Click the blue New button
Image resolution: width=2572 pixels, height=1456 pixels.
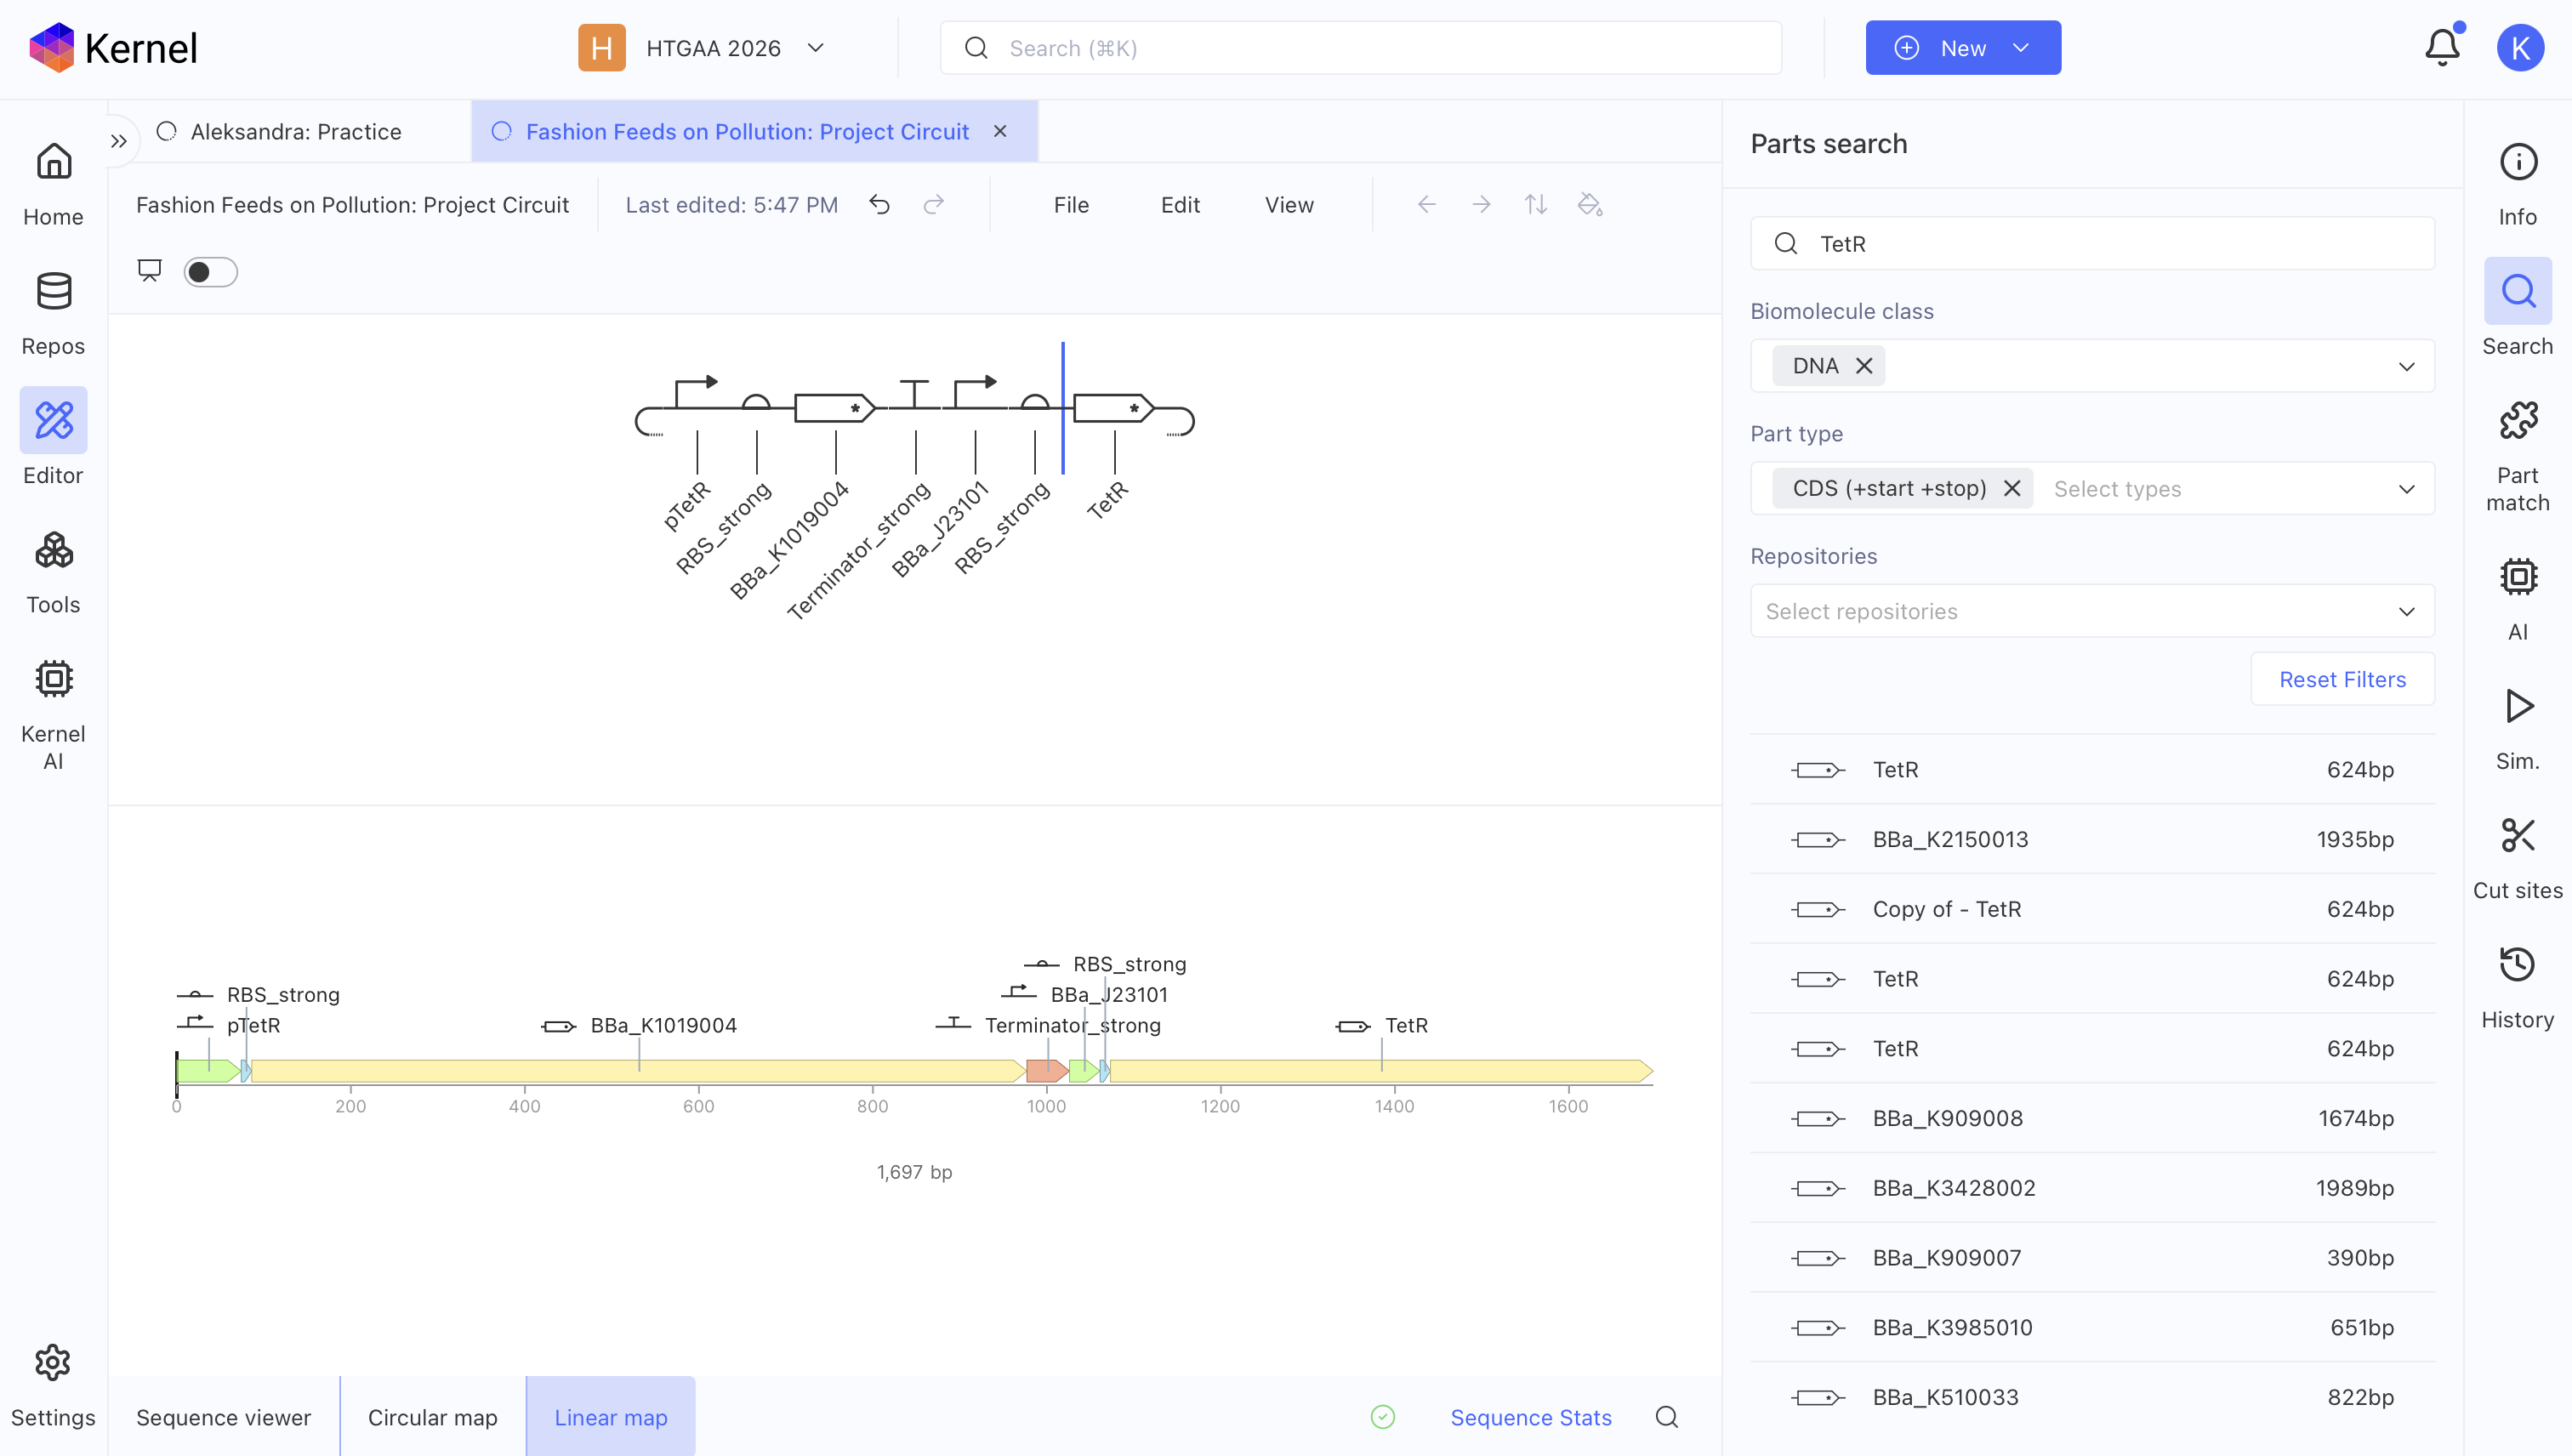tap(1963, 48)
